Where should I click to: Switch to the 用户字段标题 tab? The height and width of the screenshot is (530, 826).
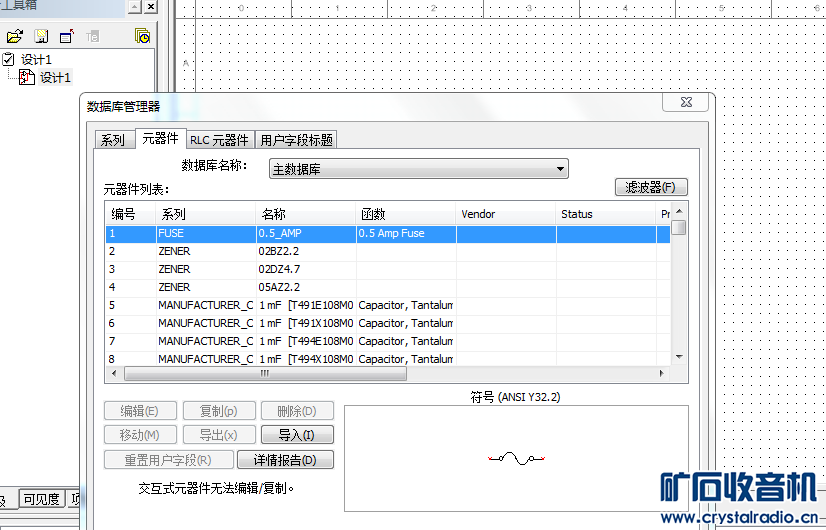[x=296, y=140]
